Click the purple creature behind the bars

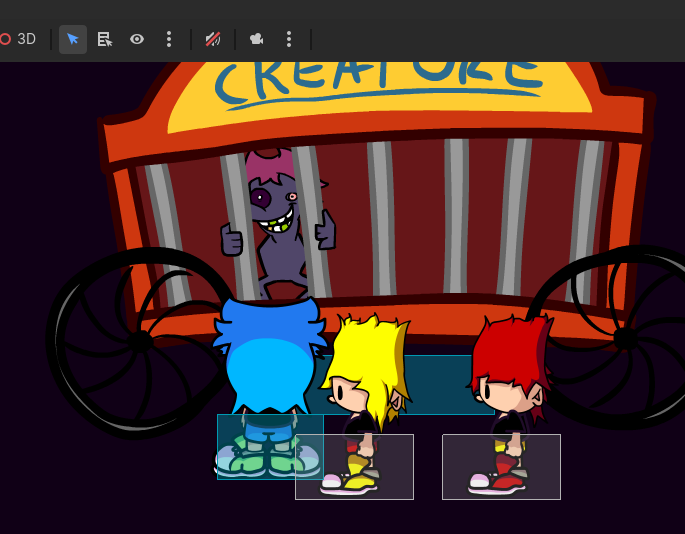(x=278, y=223)
